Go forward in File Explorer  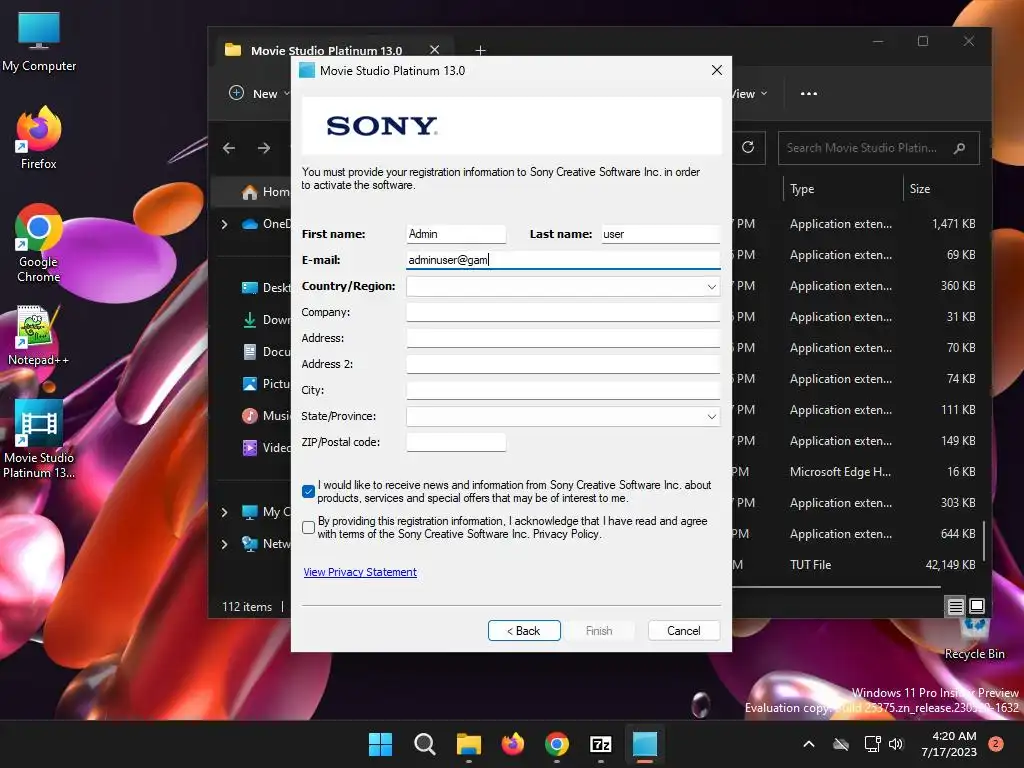click(x=264, y=148)
